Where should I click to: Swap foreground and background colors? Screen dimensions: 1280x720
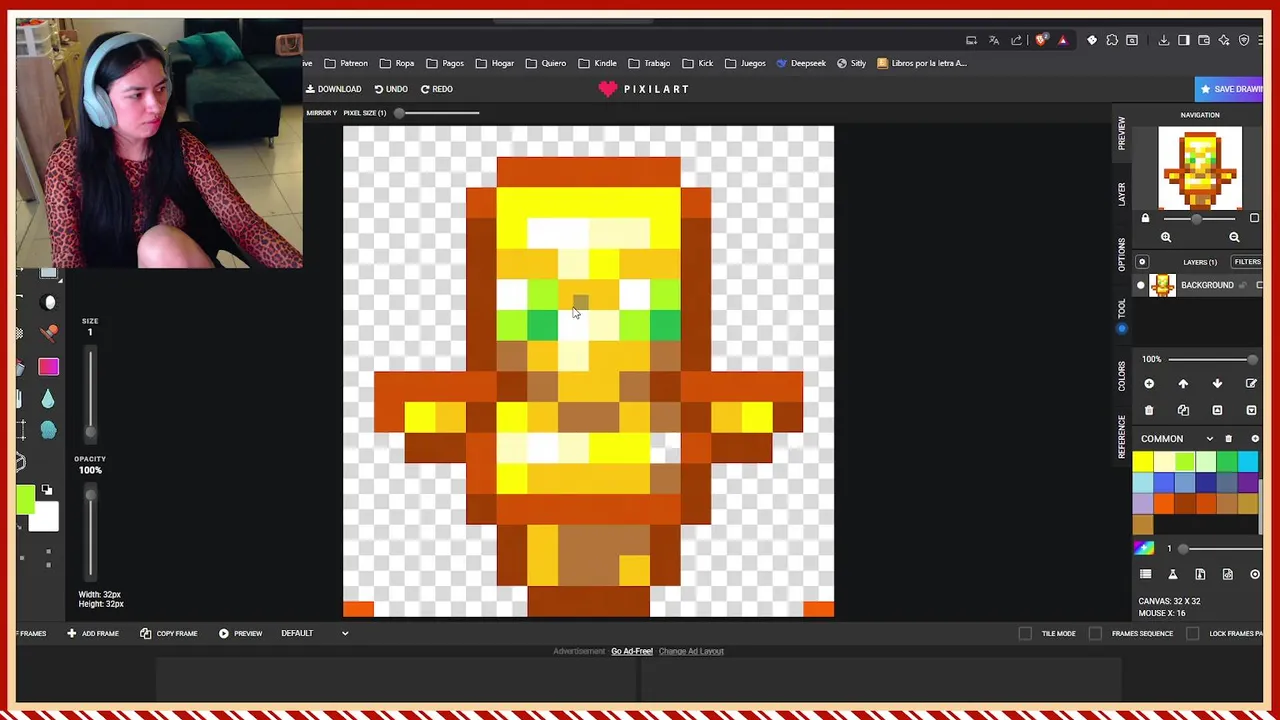[47, 490]
